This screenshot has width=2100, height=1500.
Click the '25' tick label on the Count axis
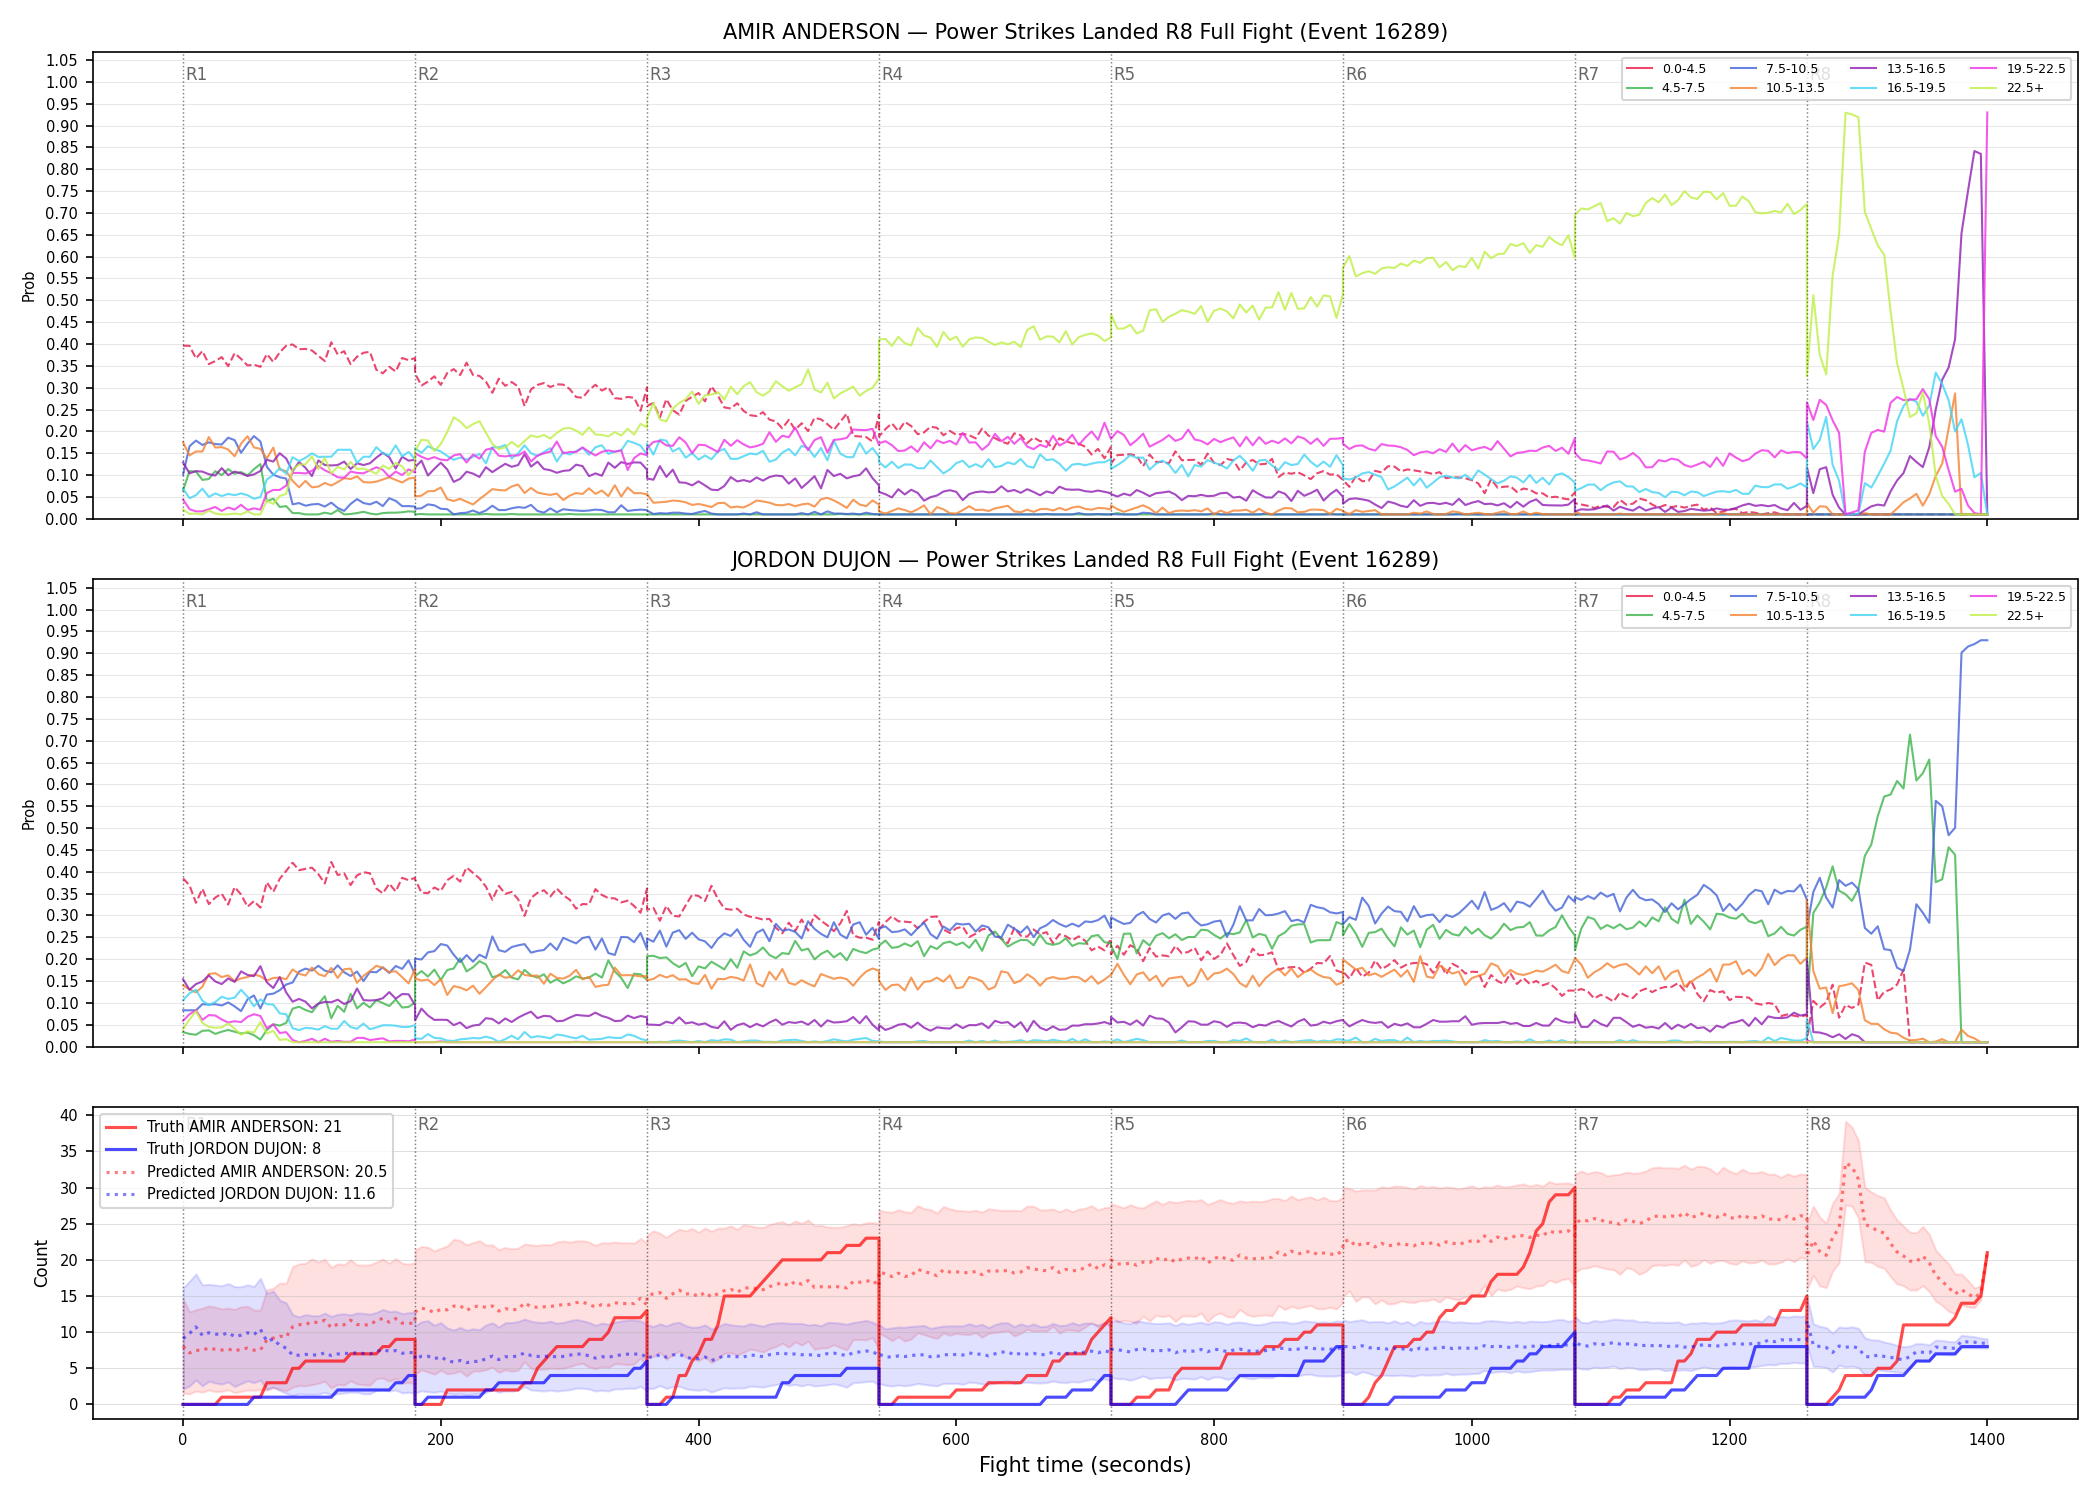tap(69, 1224)
